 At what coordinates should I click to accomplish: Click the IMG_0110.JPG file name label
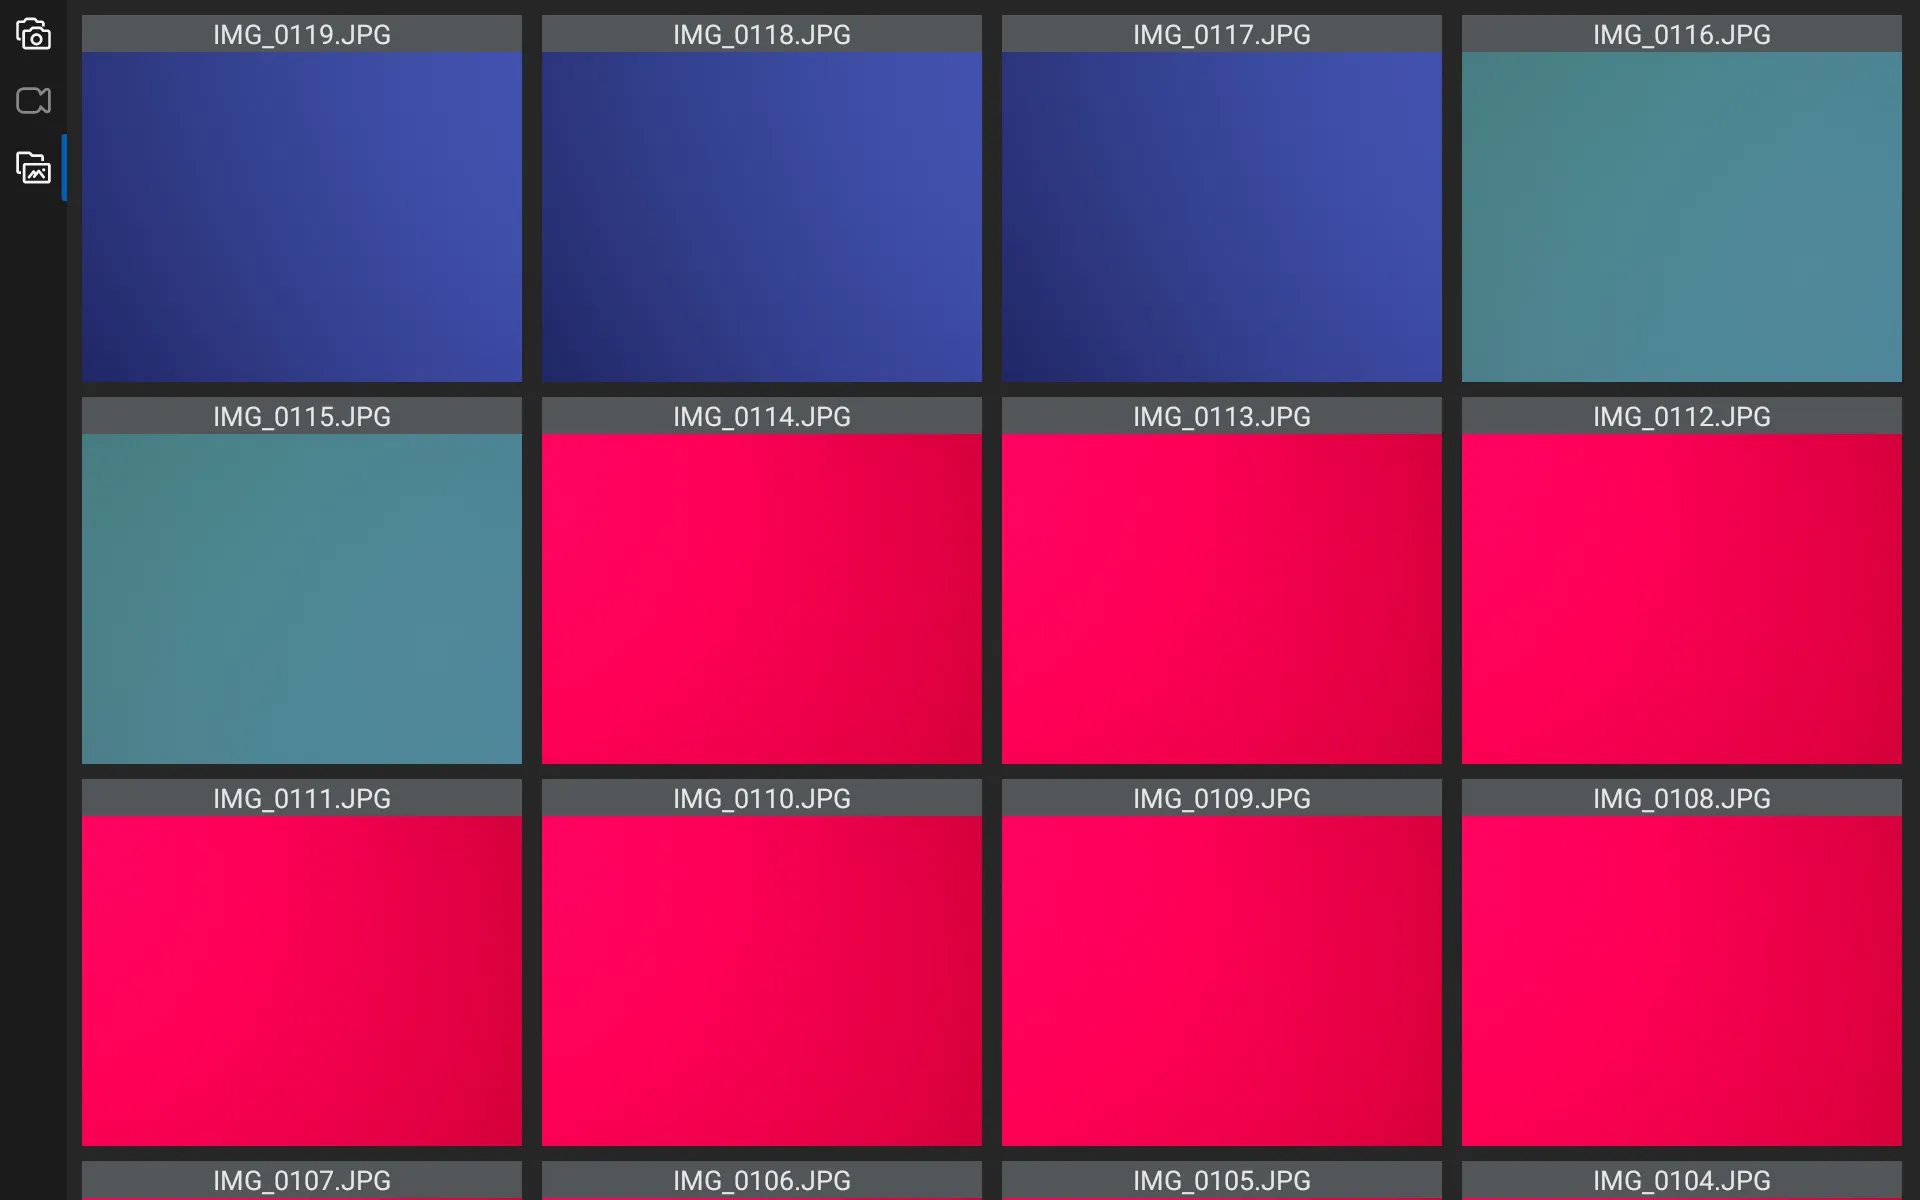pos(762,798)
